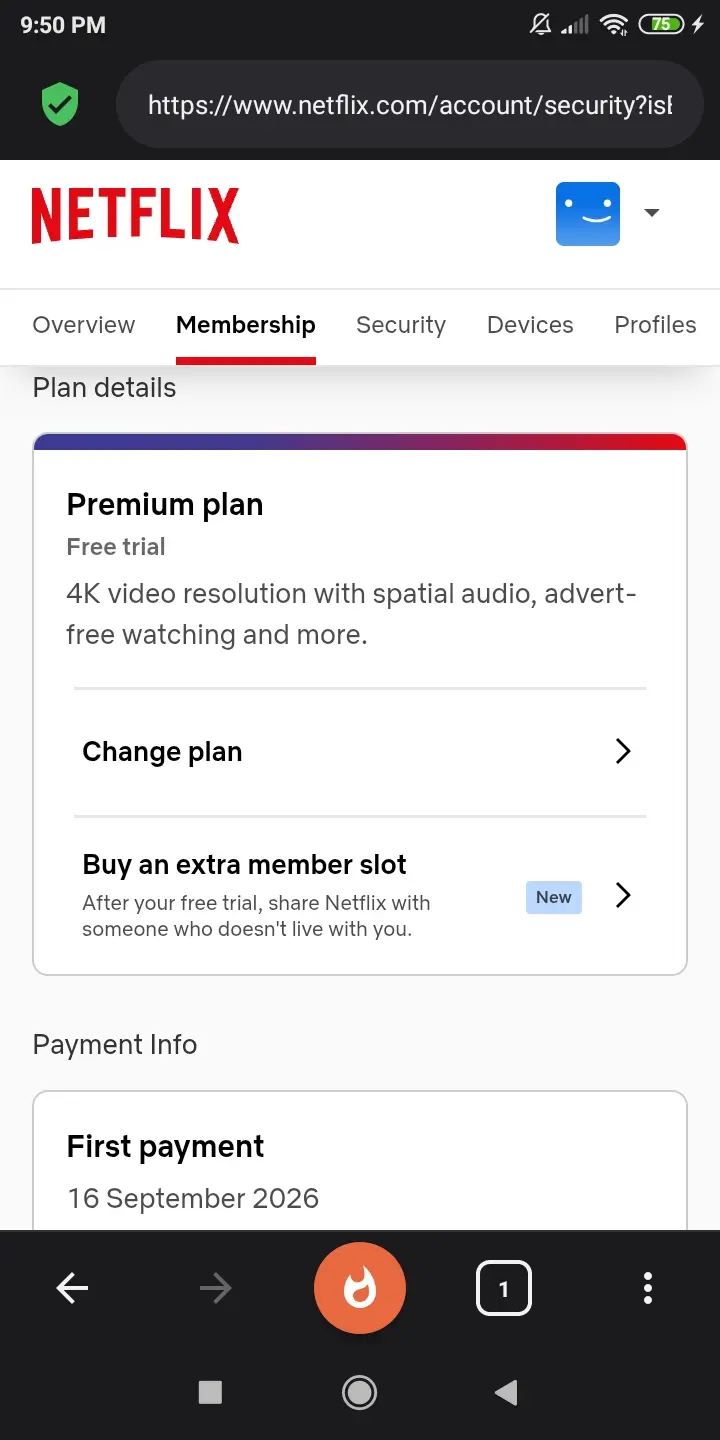Tap the Android recent apps square
The image size is (720, 1440).
pyautogui.click(x=210, y=1392)
